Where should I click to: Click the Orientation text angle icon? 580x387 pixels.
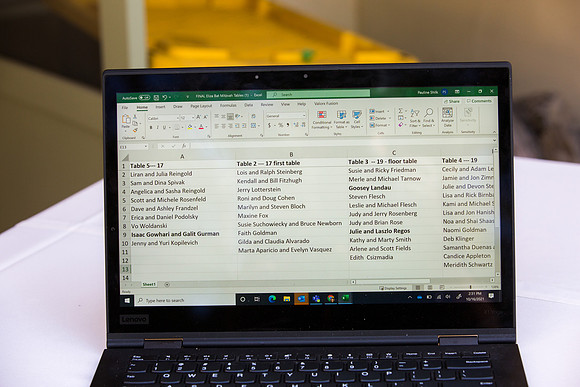pos(238,116)
